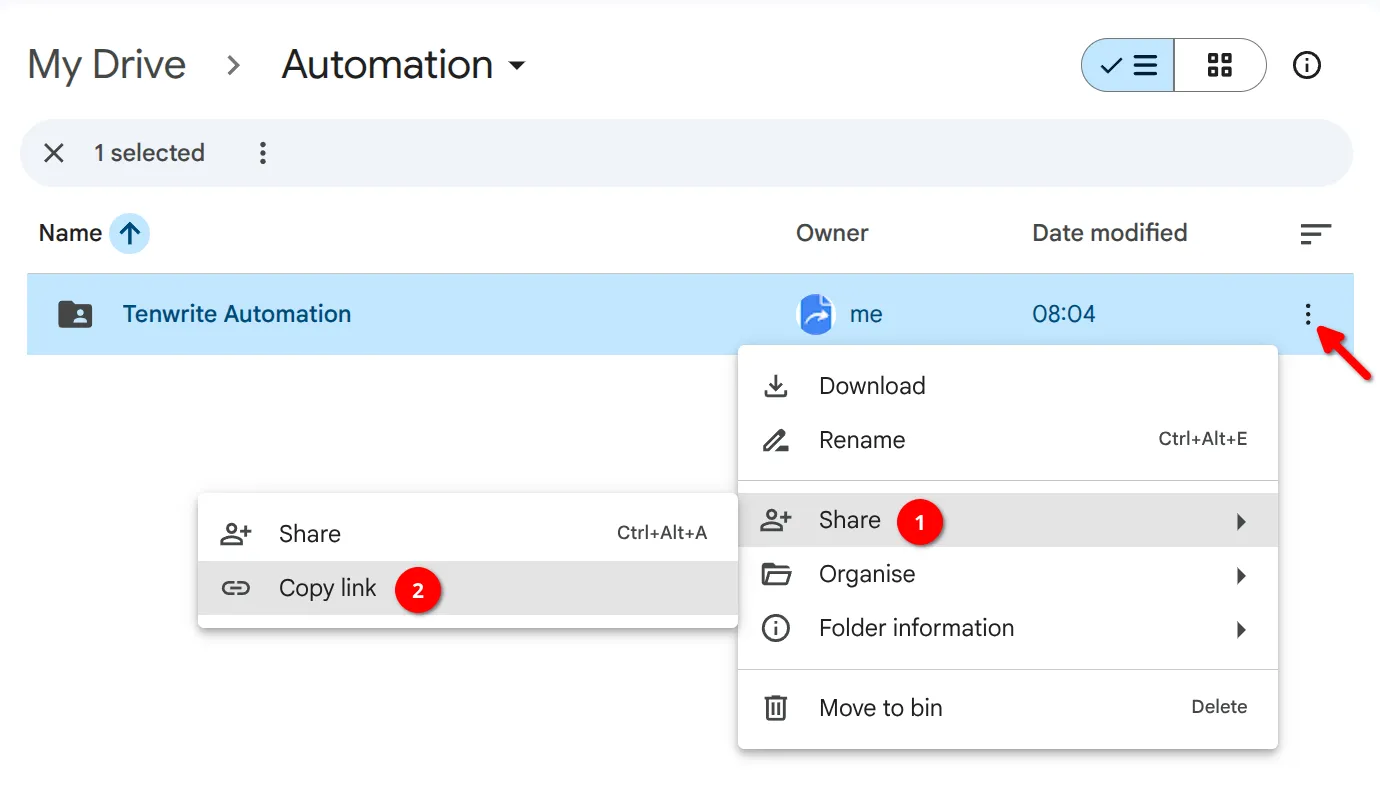Screen dimensions: 1380x800
Task: Choose Move to bin from the menu
Action: pos(880,707)
